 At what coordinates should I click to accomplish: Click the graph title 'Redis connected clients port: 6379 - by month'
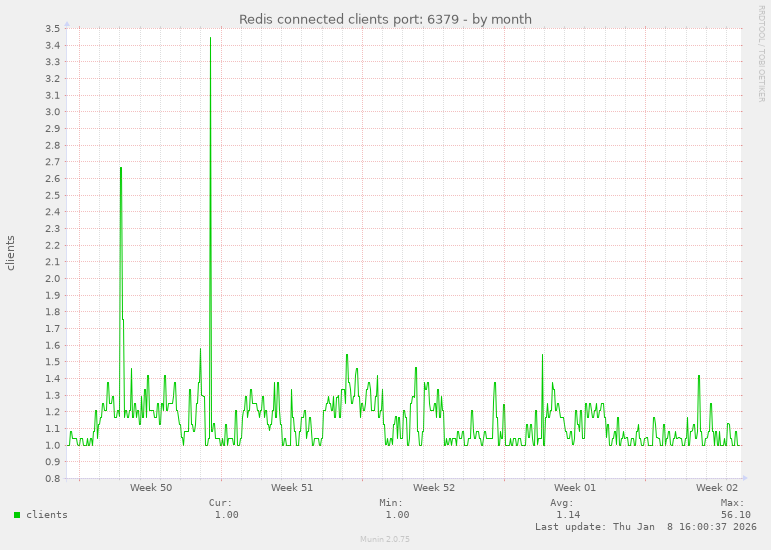point(385,19)
